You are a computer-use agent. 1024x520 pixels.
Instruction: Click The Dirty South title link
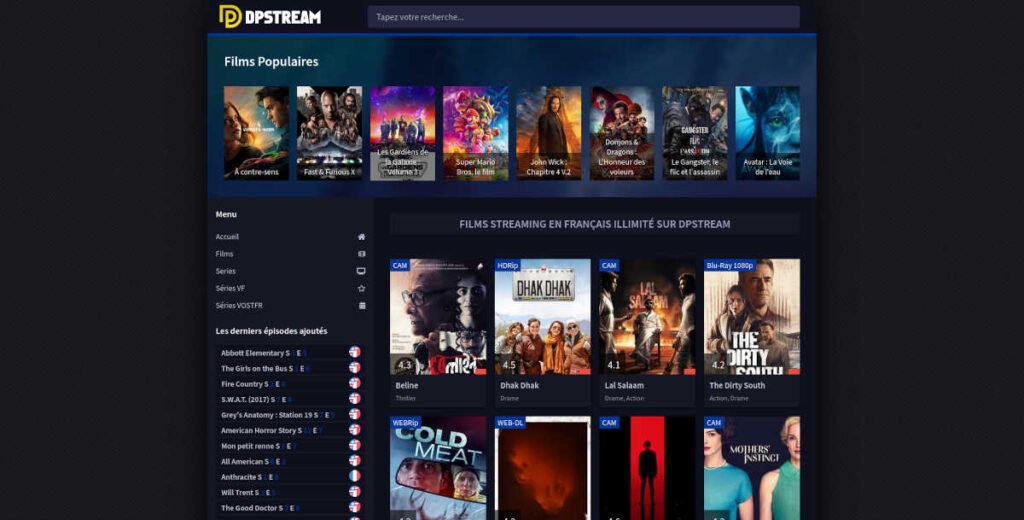[737, 385]
